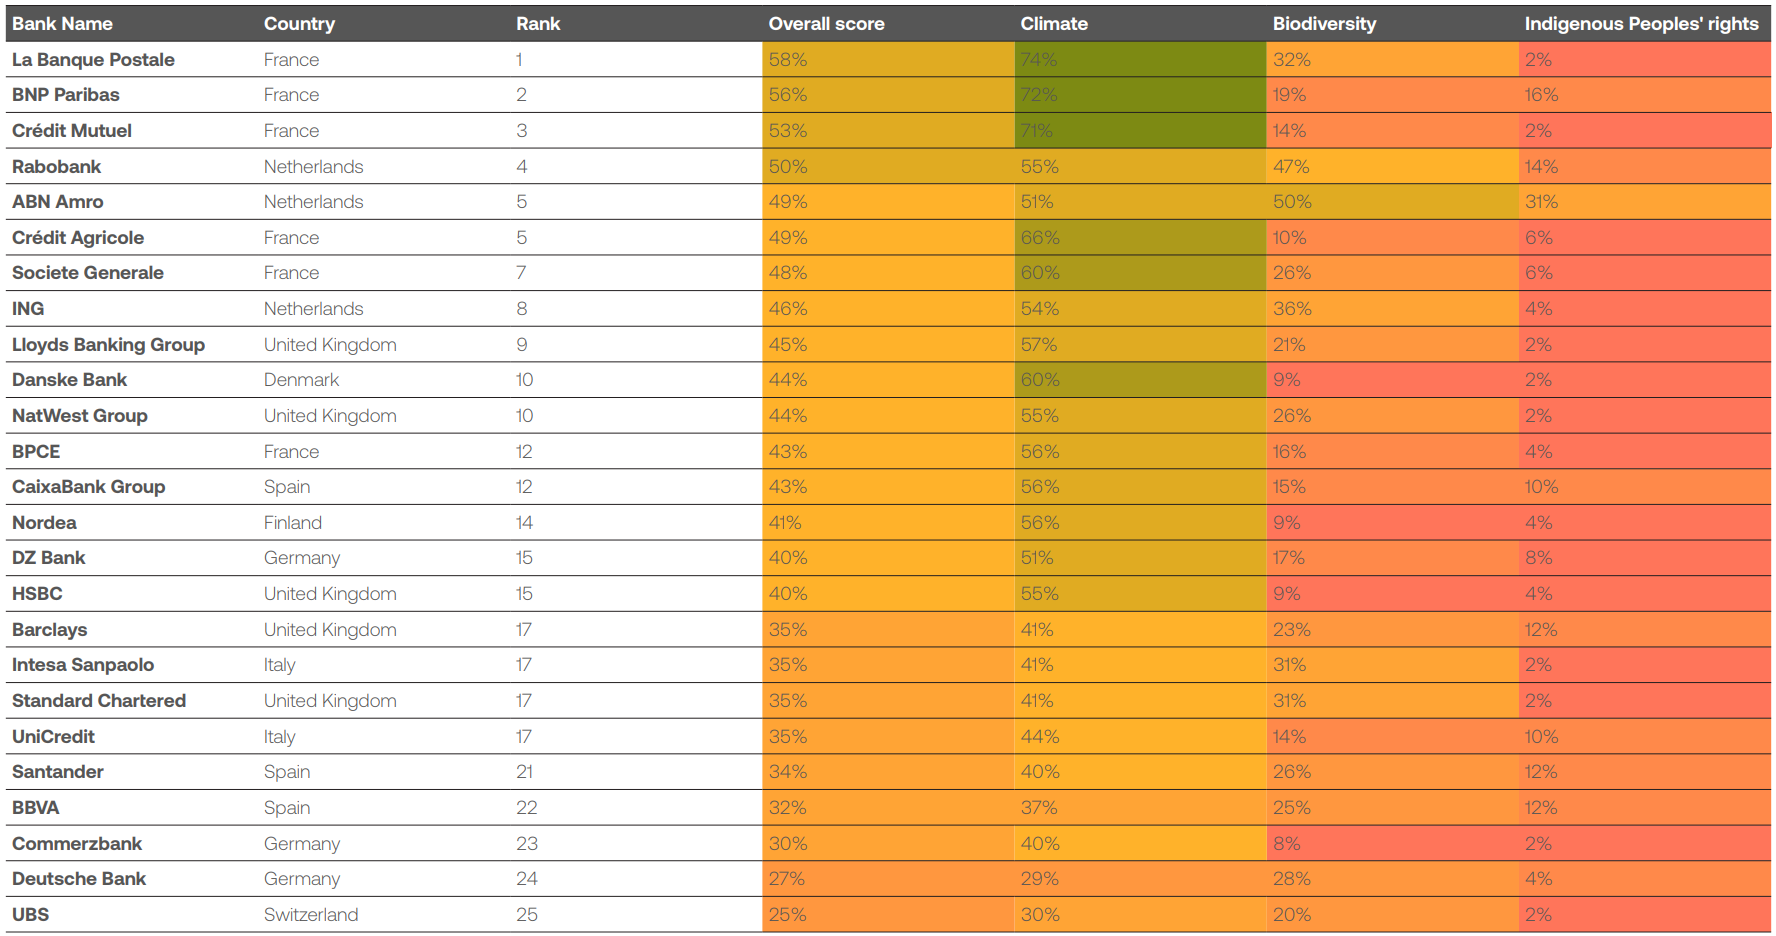This screenshot has height=936, width=1776.
Task: Select the Climate column header
Action: tap(1054, 24)
